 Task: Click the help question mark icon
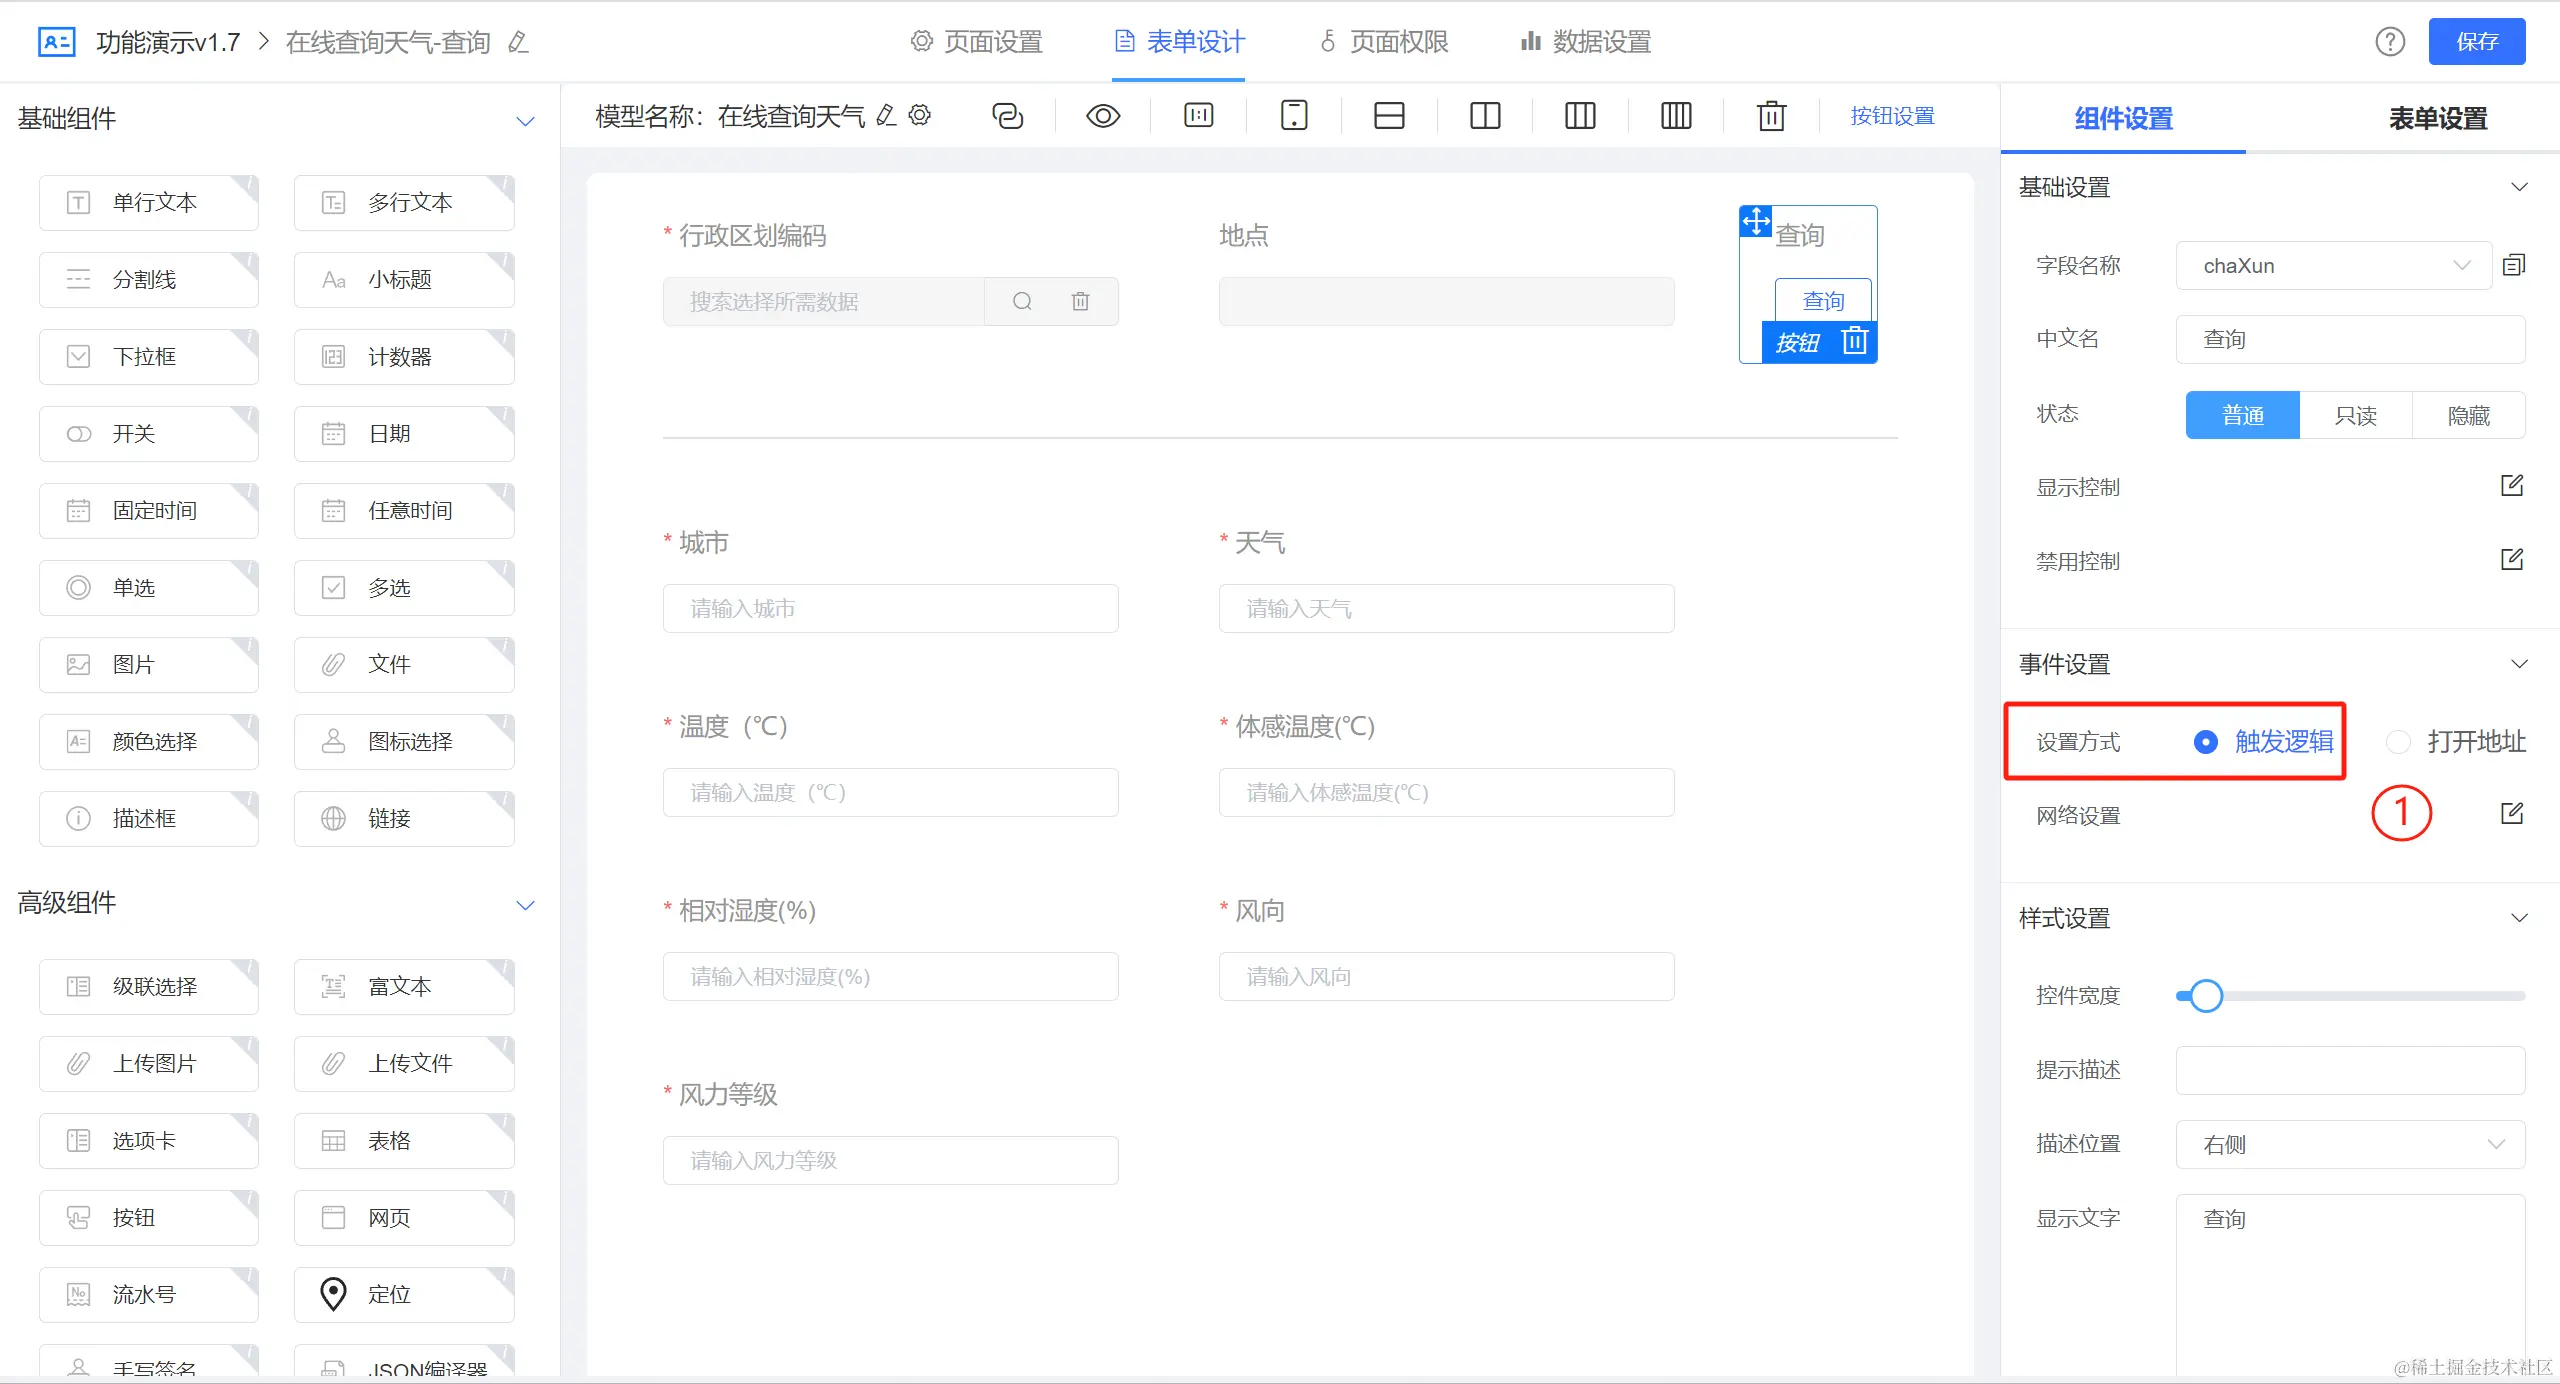click(x=2390, y=42)
